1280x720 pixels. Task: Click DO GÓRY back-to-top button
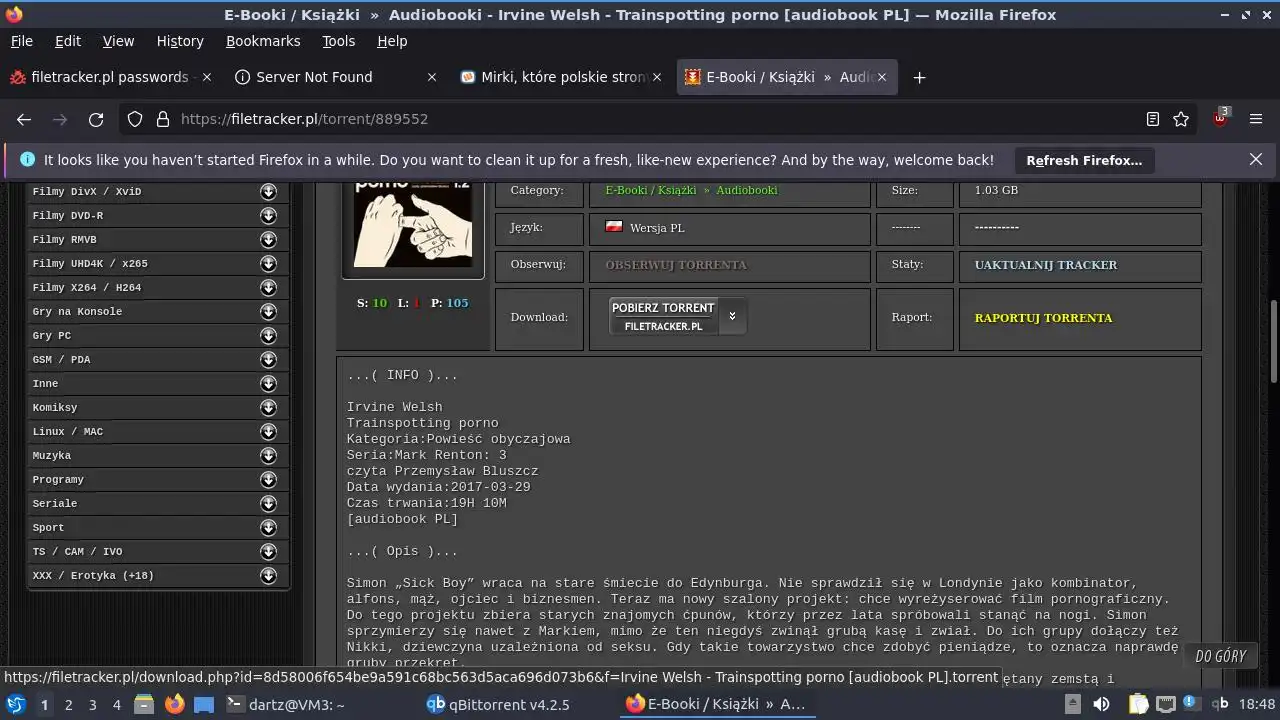(1221, 656)
